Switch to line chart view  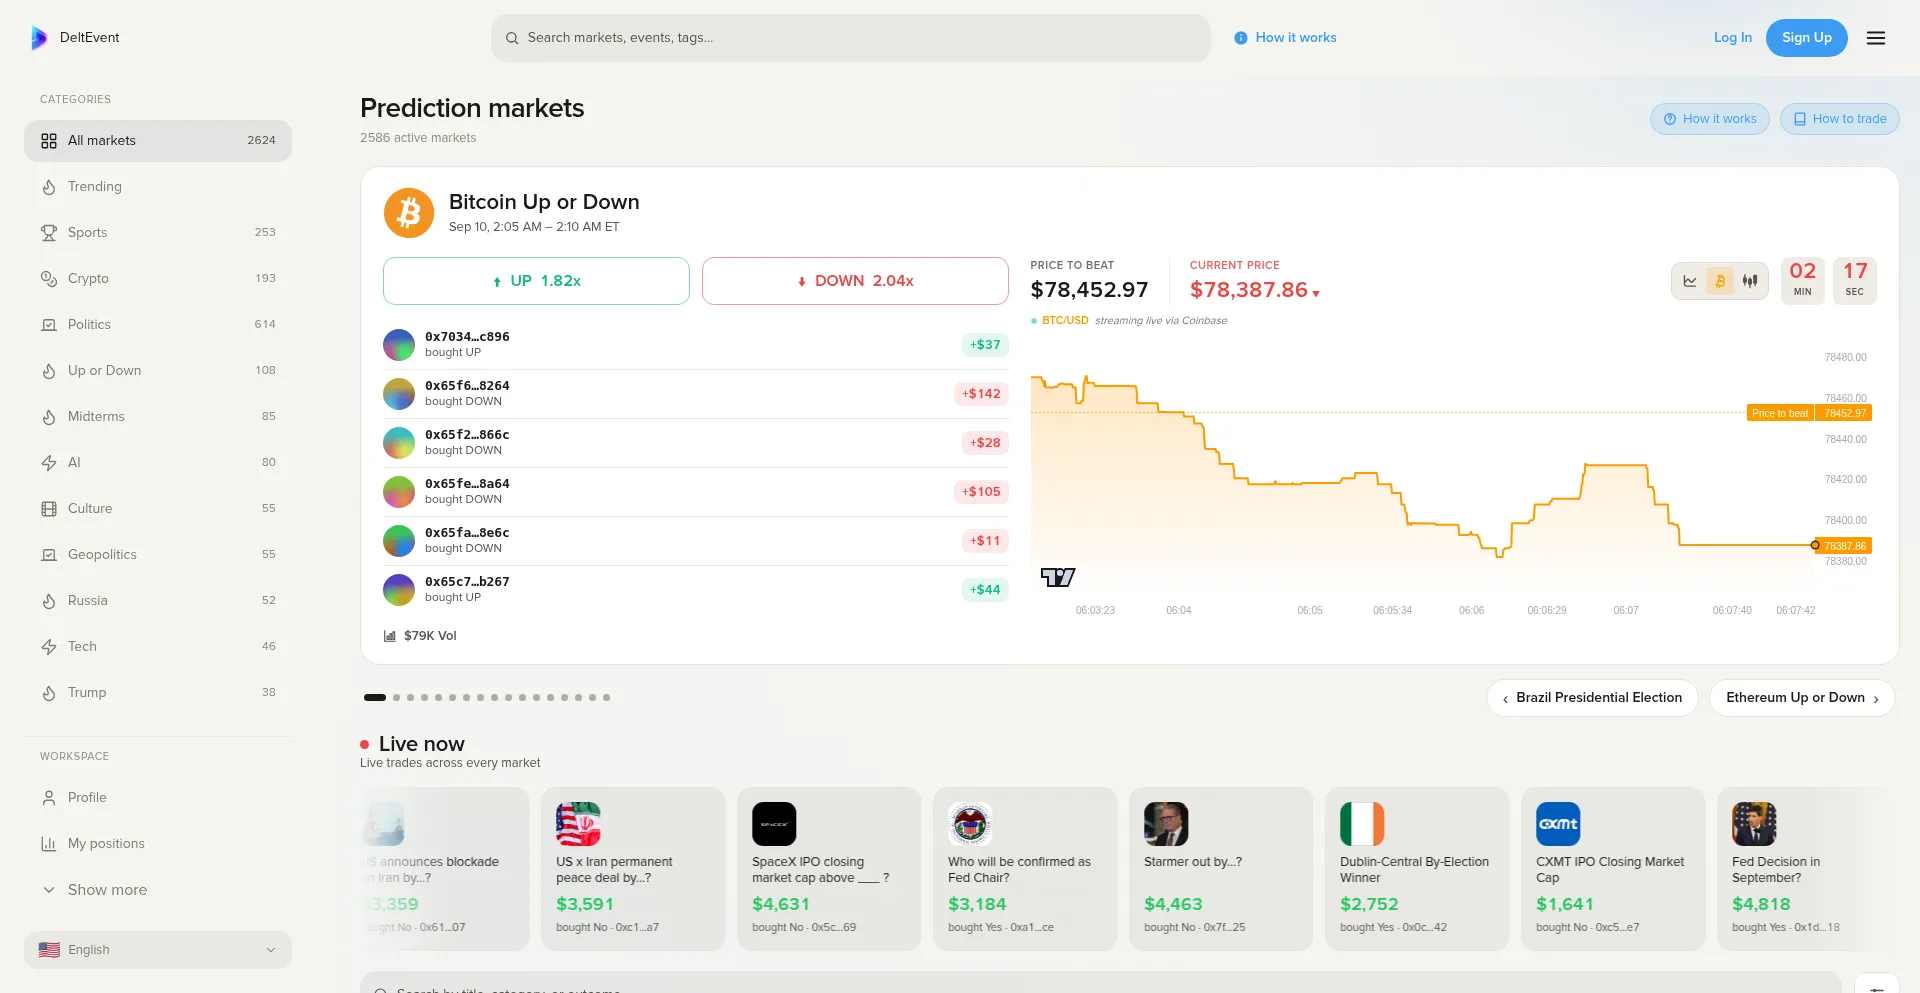(x=1690, y=281)
